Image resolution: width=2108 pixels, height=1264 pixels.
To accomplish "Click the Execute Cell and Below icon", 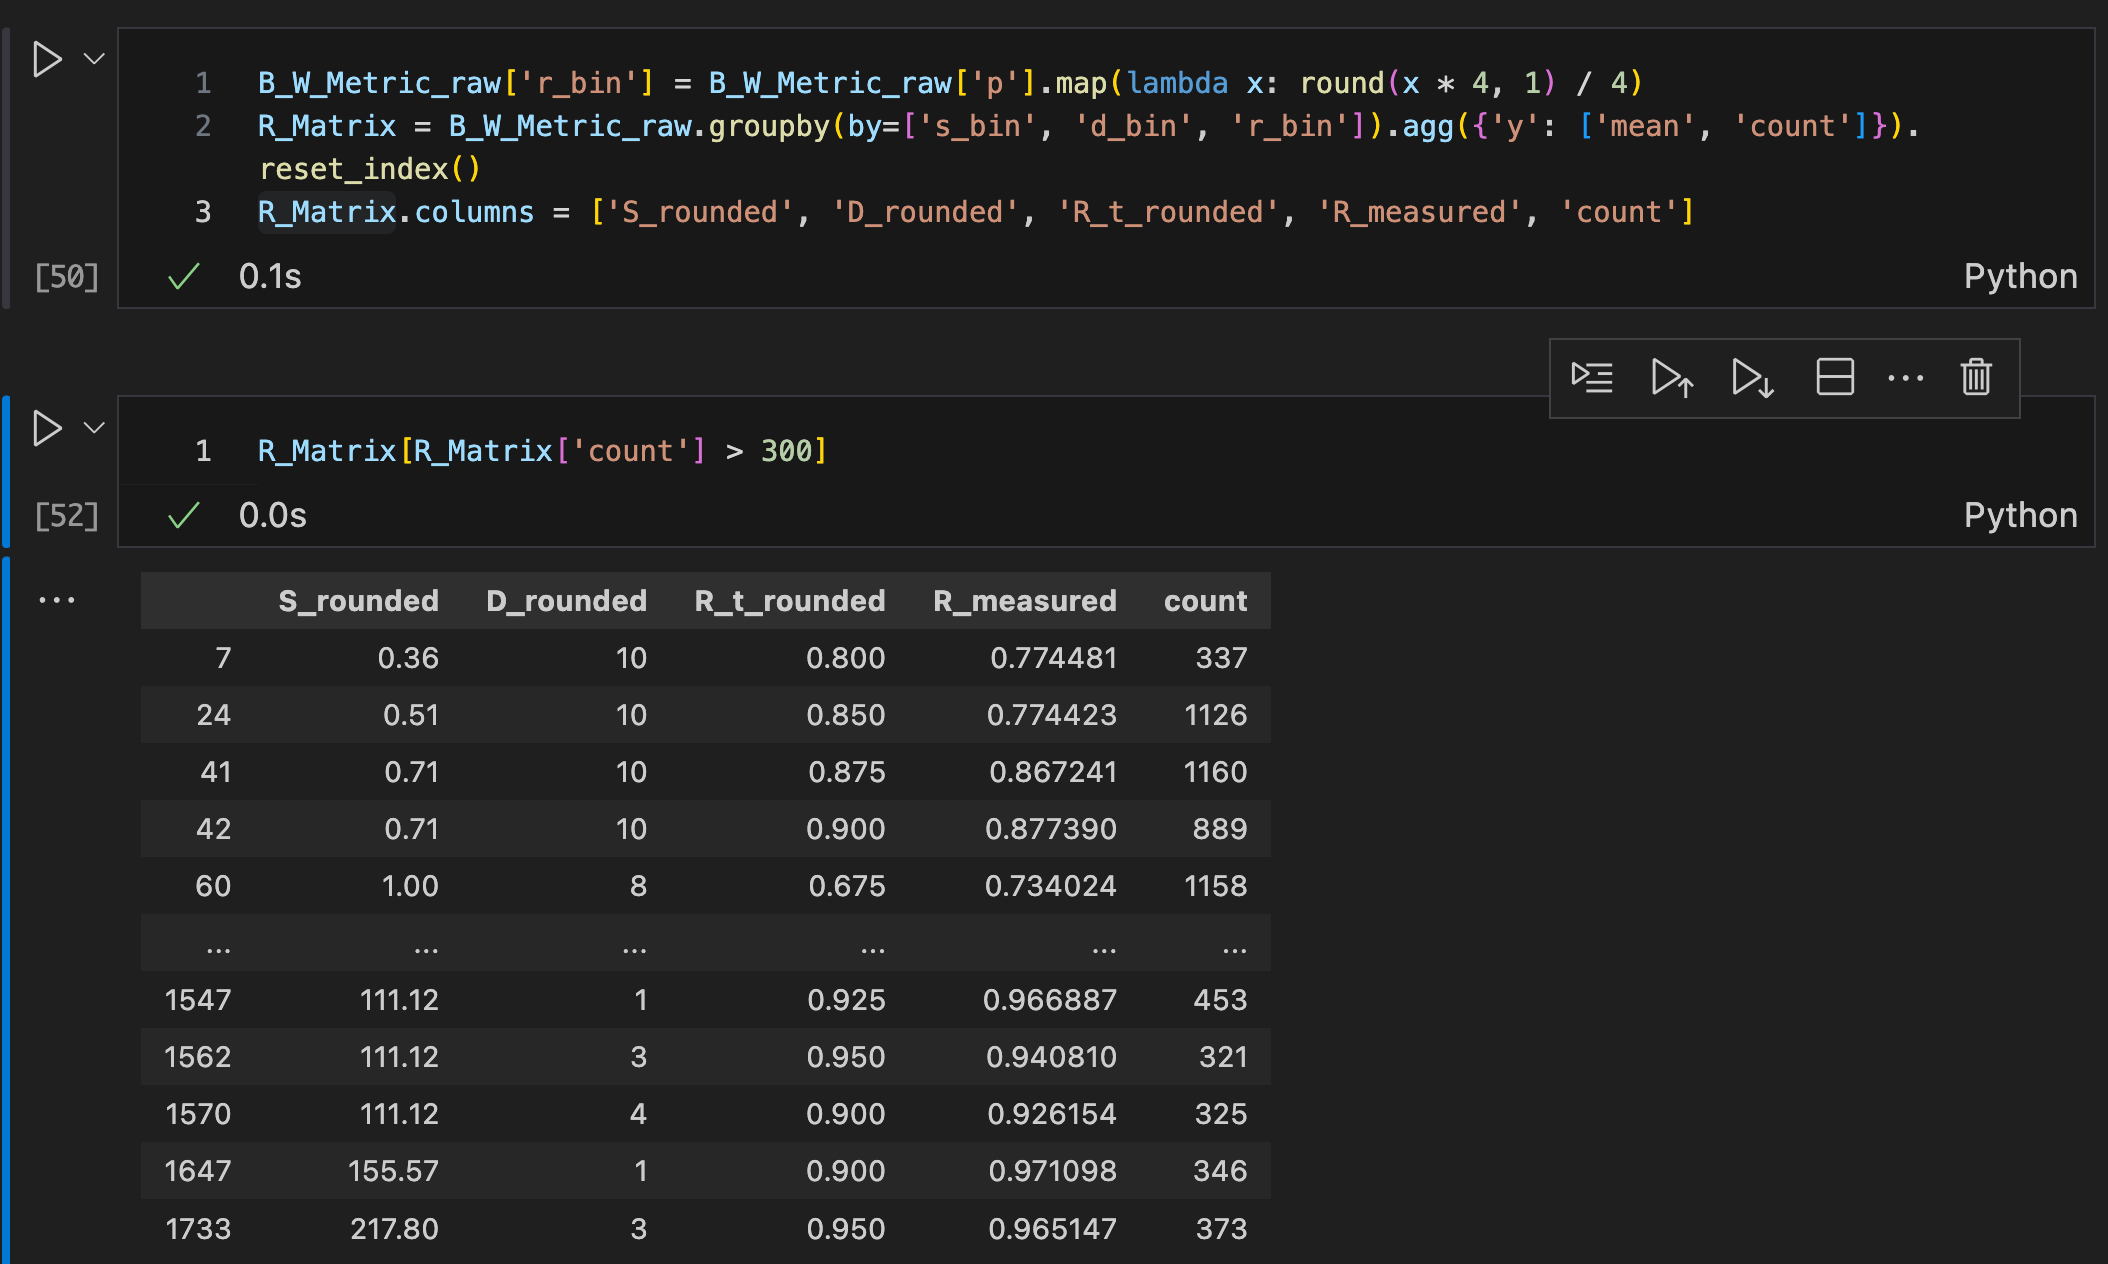I will click(x=1750, y=378).
